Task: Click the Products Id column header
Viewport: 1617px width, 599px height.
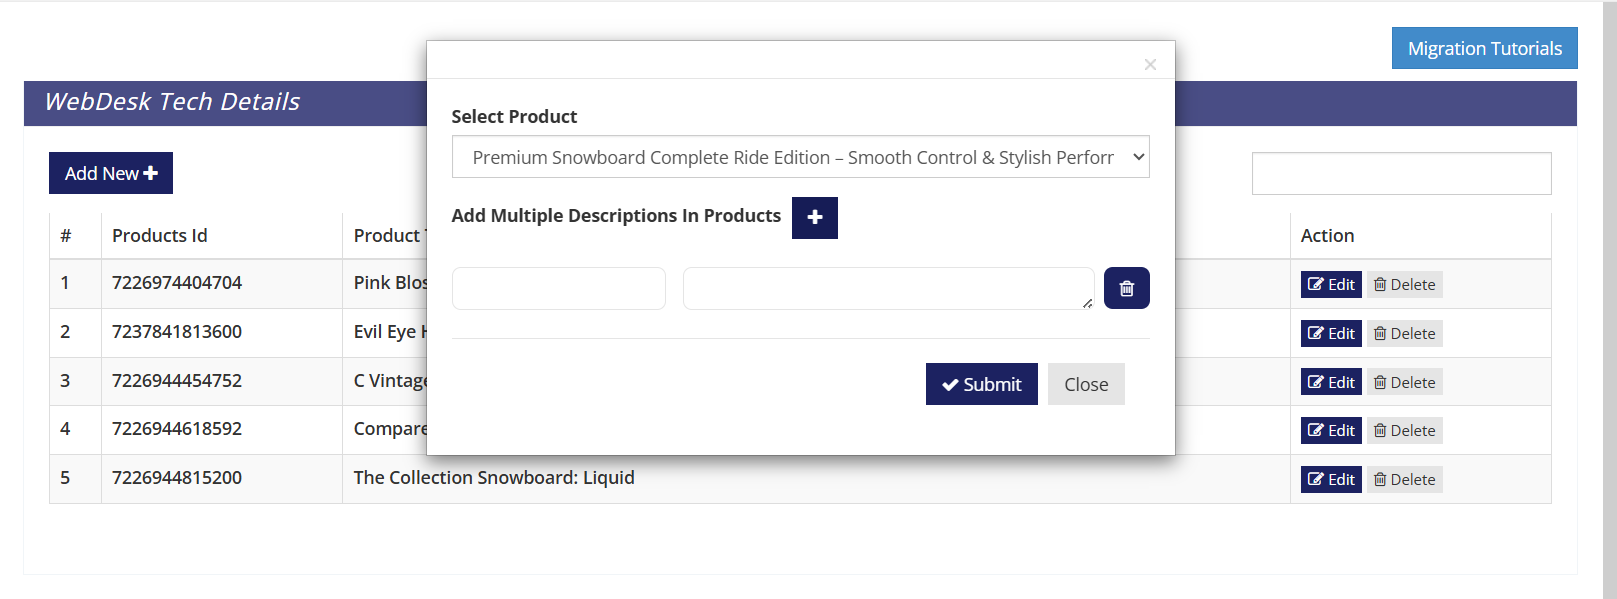Action: (160, 236)
